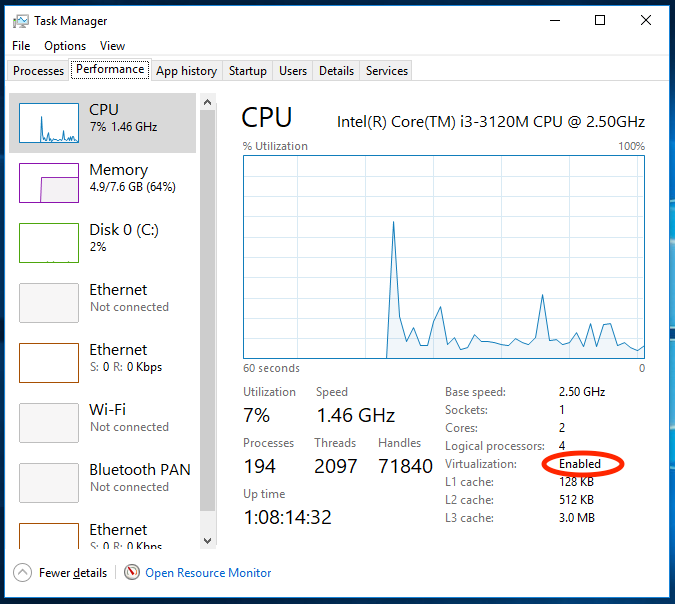675x604 pixels.
Task: Select the Wi-Fi thumbnail box
Action: click(x=49, y=423)
